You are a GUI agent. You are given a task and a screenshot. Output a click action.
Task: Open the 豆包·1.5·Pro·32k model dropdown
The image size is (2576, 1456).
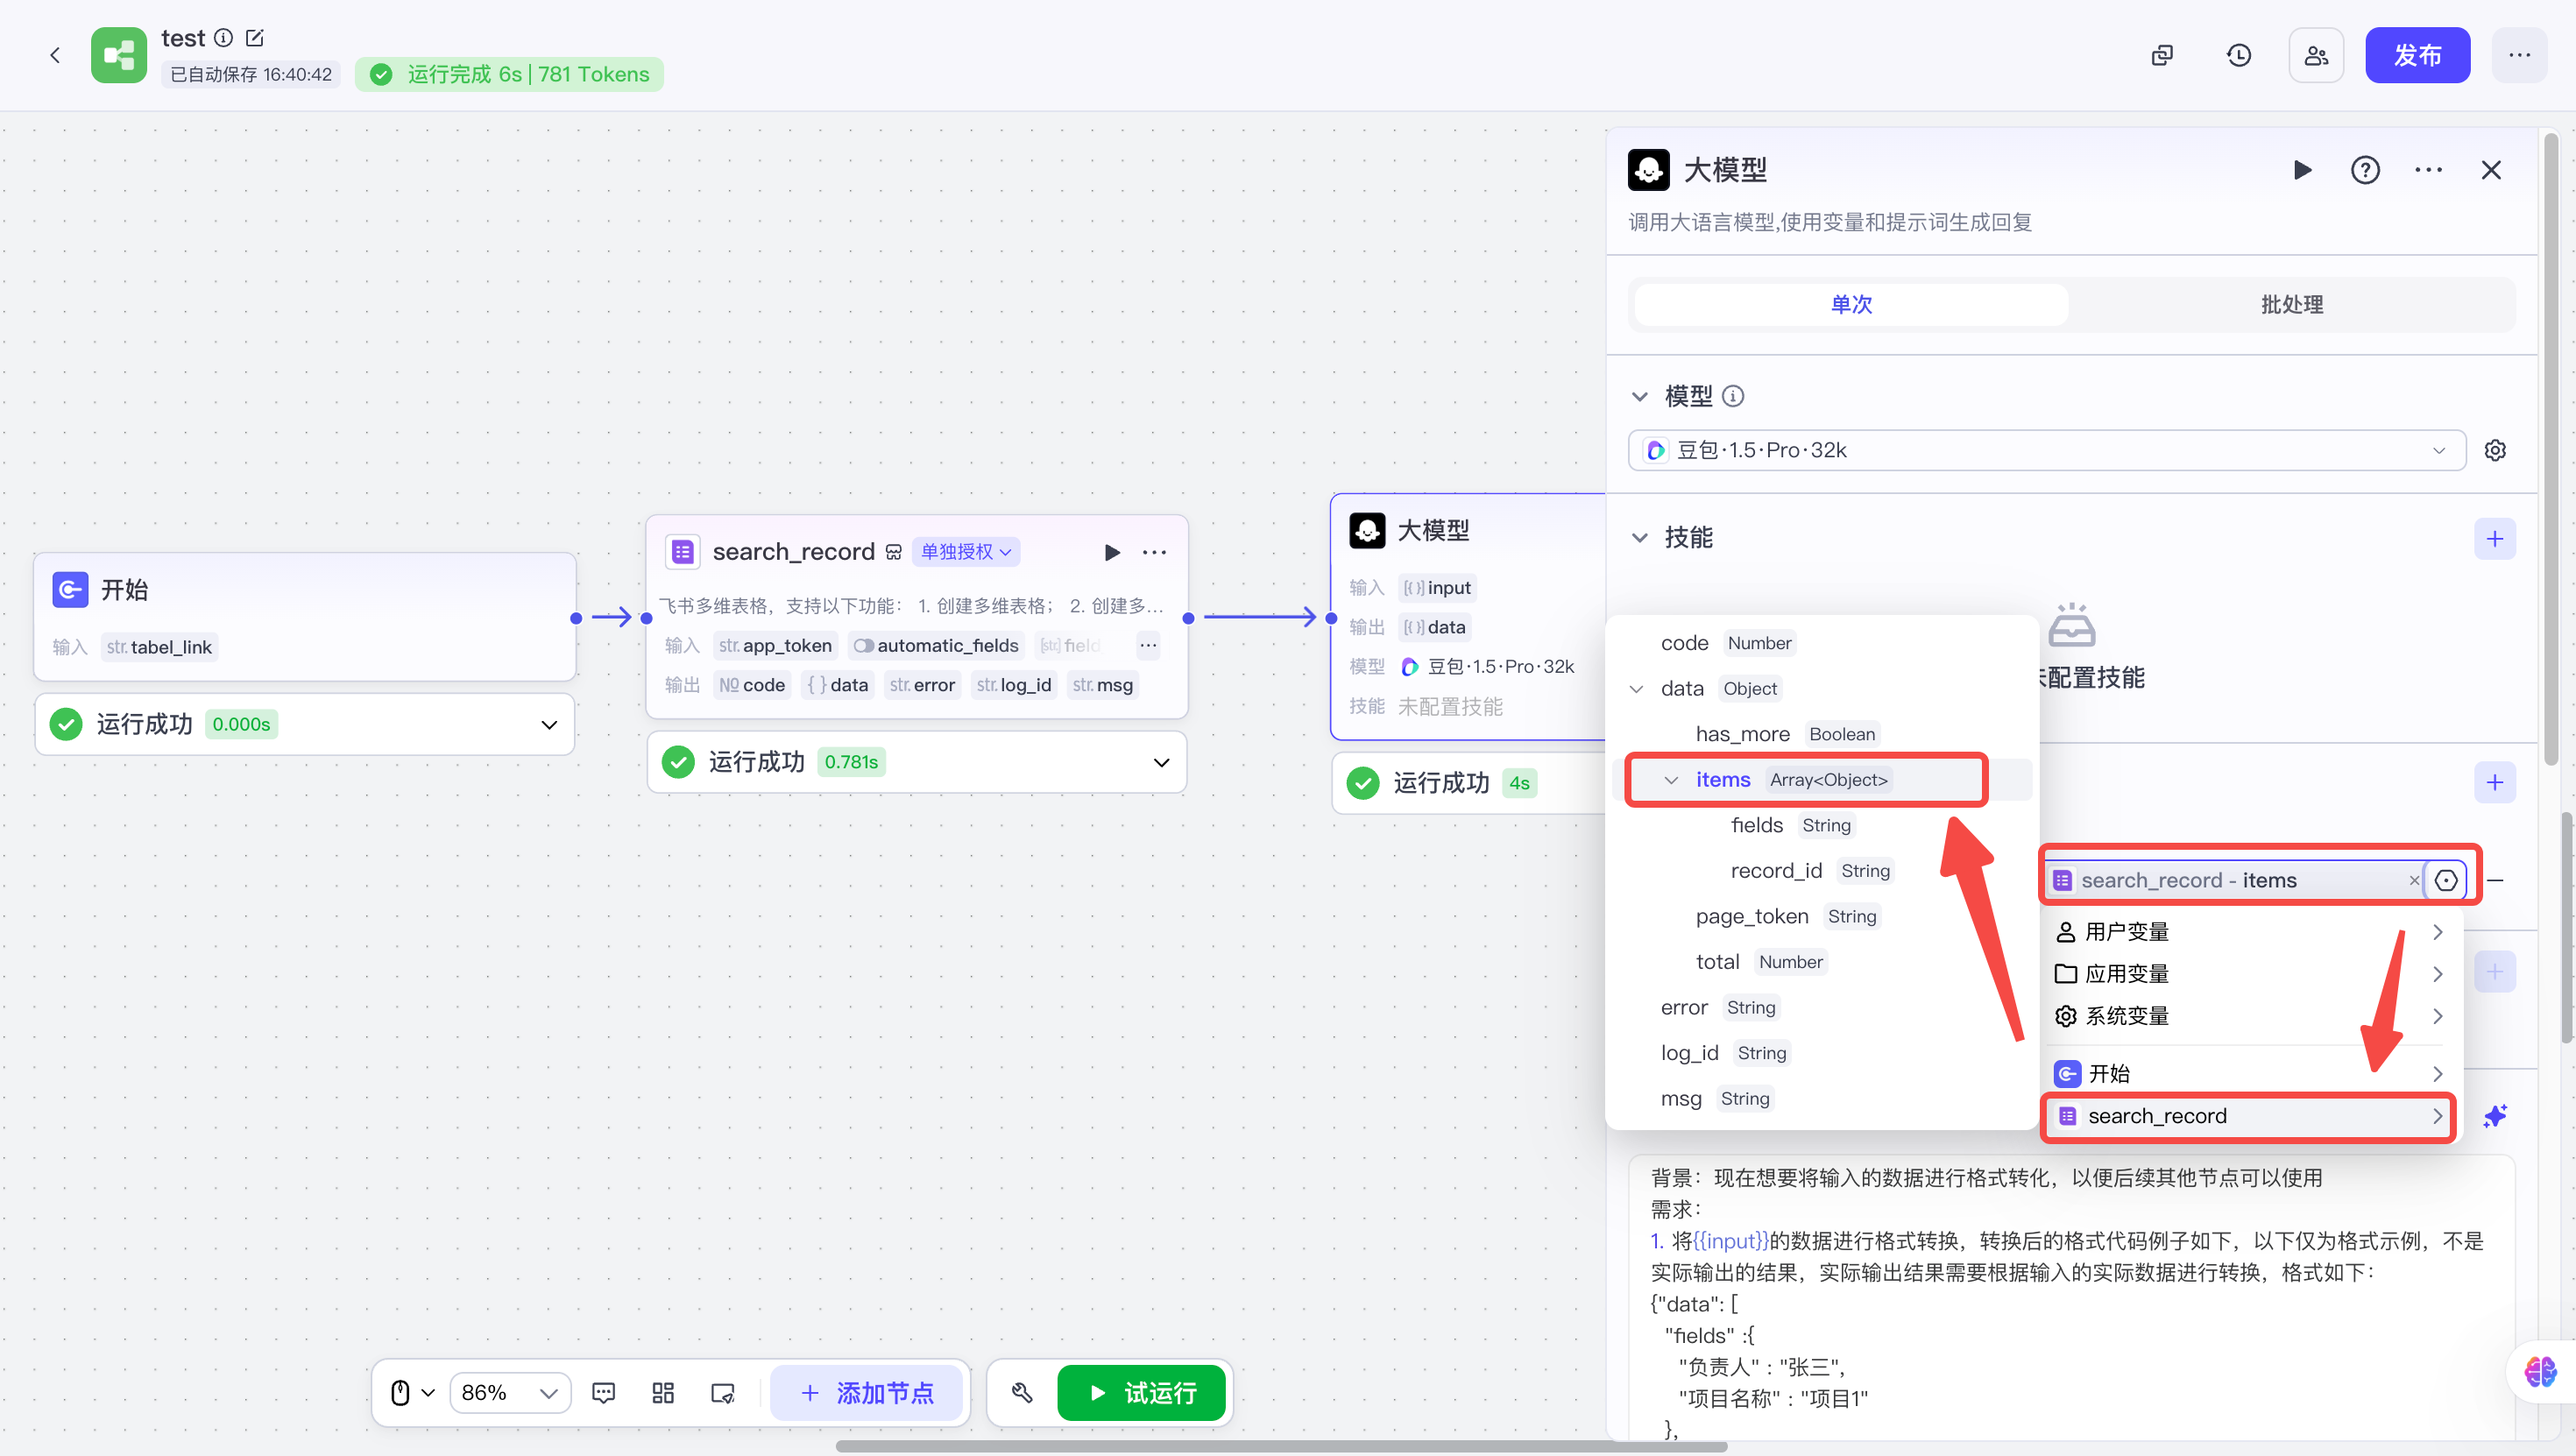point(2046,450)
